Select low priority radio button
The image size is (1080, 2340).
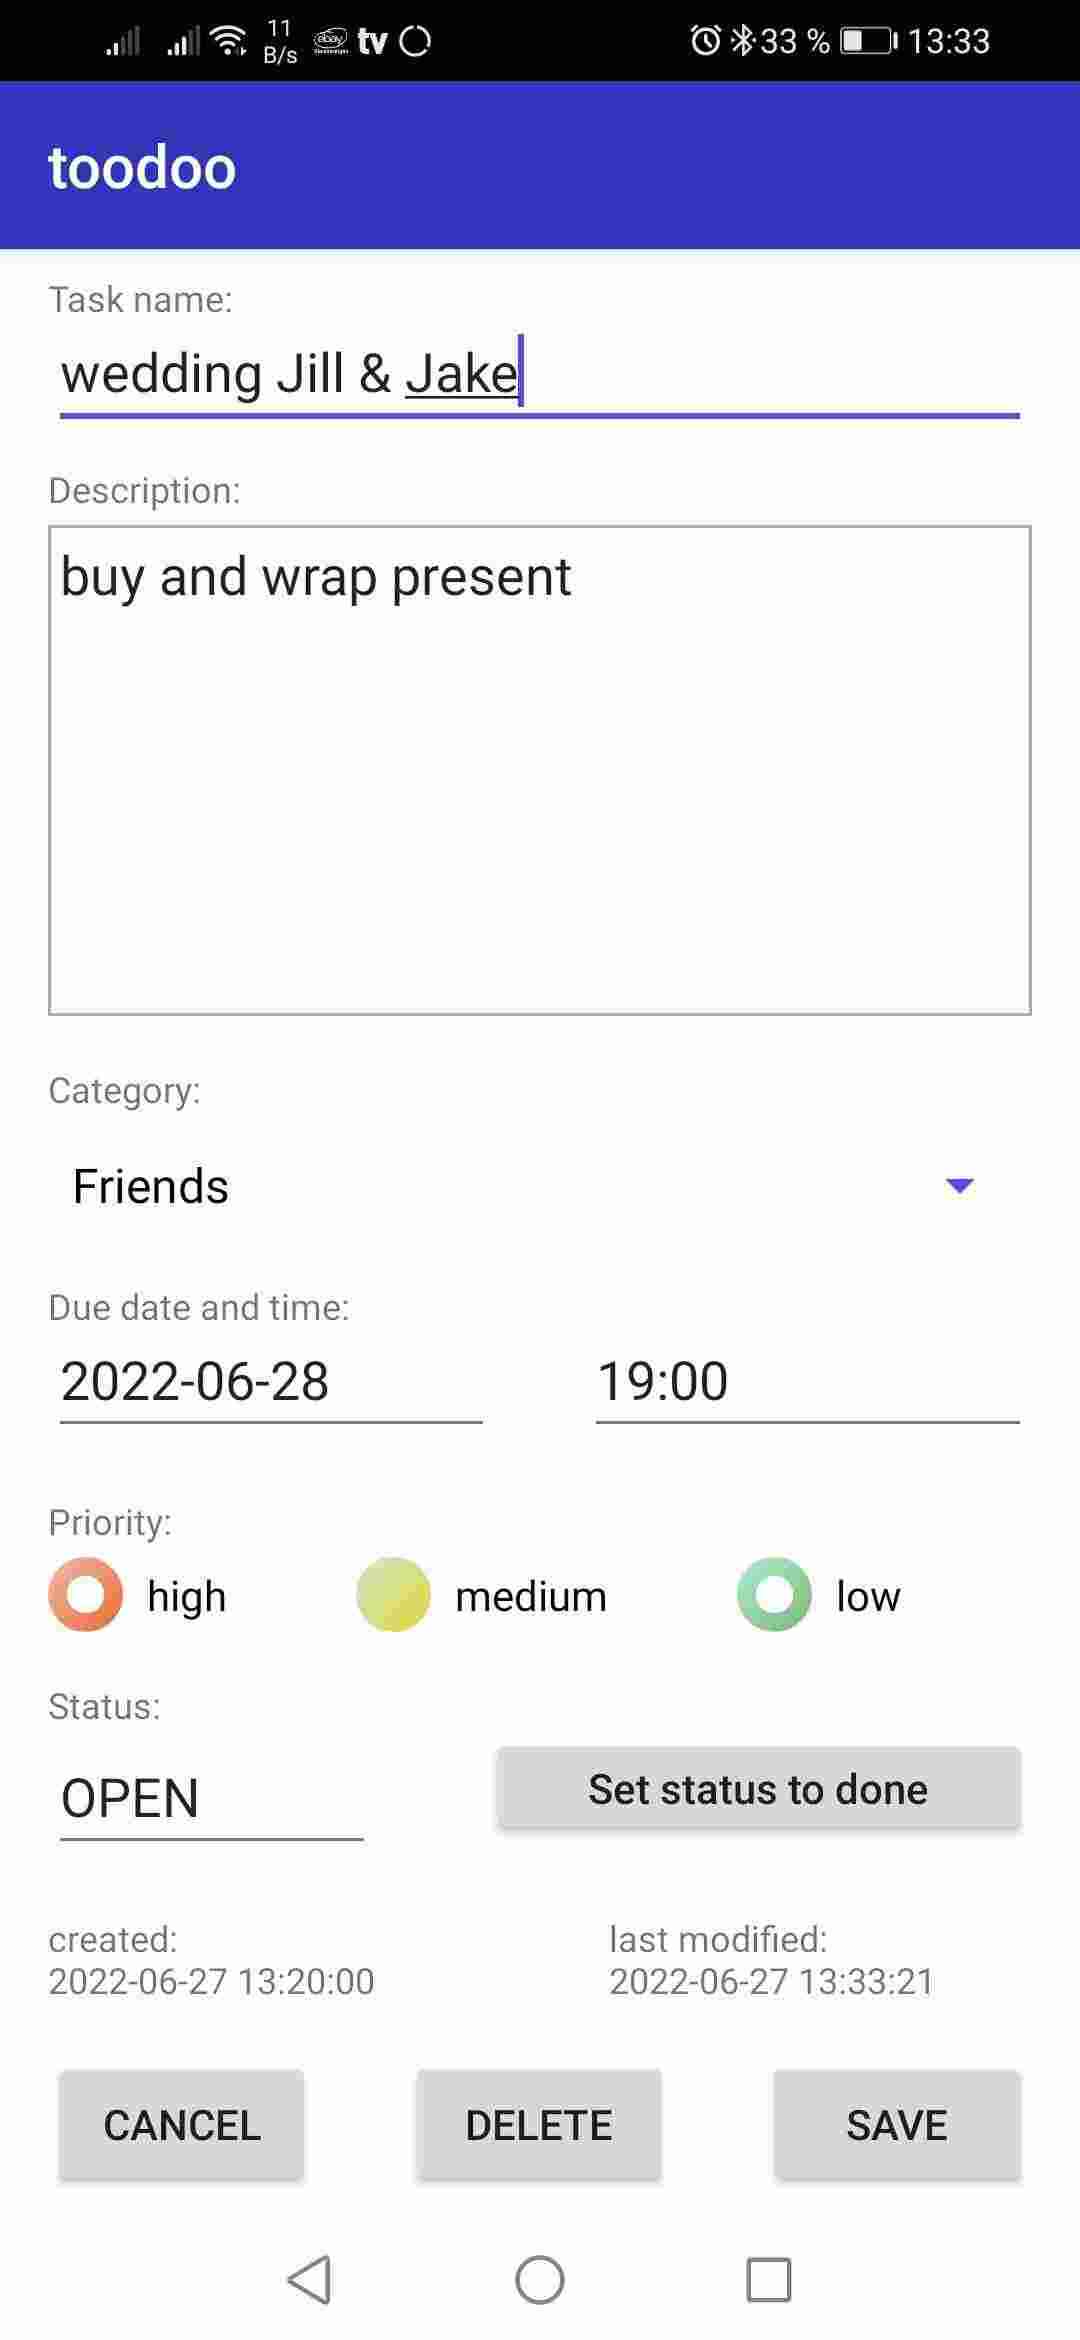[x=774, y=1595]
